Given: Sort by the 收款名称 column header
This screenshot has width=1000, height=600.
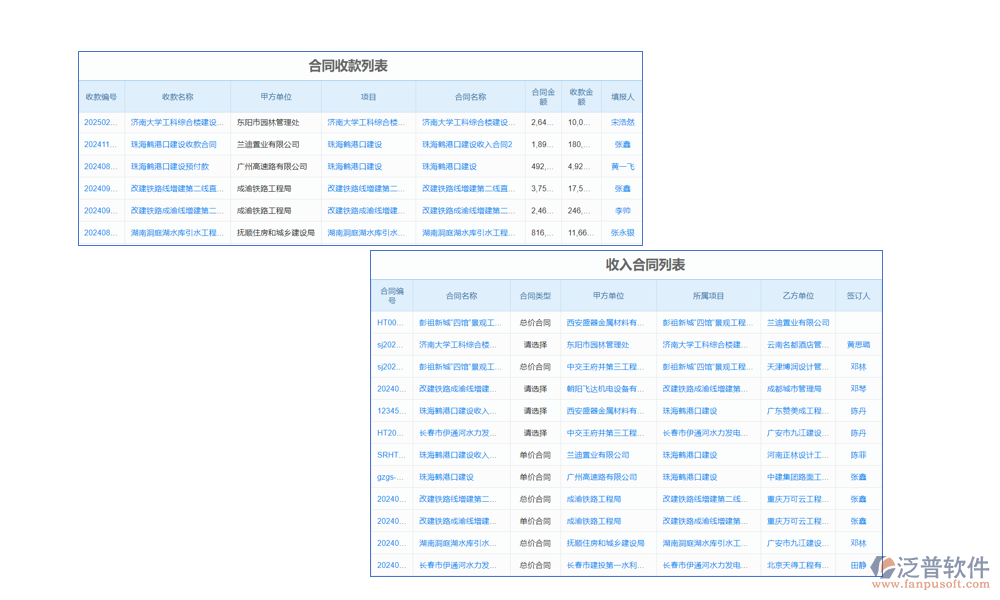Looking at the screenshot, I should pos(177,97).
